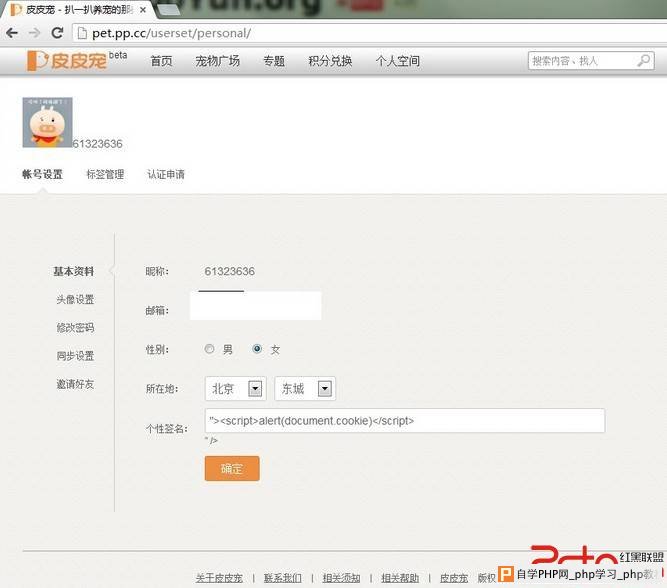Focus the address bar URL
Screen dimensions: 667x588
[171, 33]
